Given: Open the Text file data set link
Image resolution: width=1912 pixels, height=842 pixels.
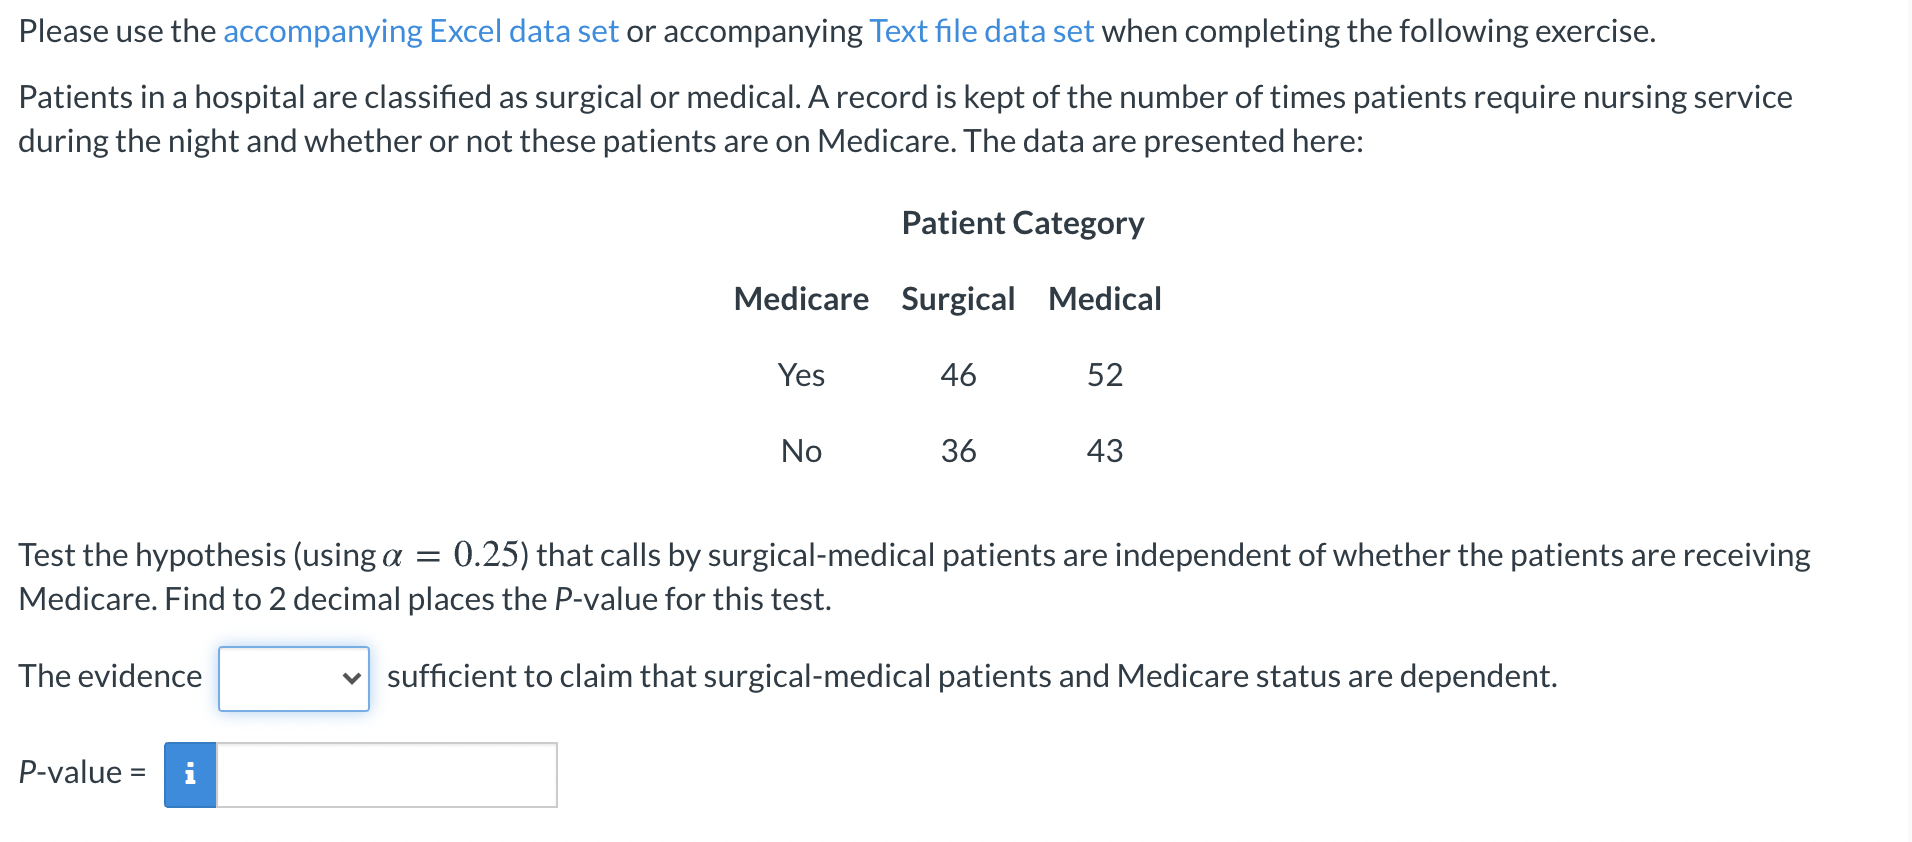Looking at the screenshot, I should [981, 31].
